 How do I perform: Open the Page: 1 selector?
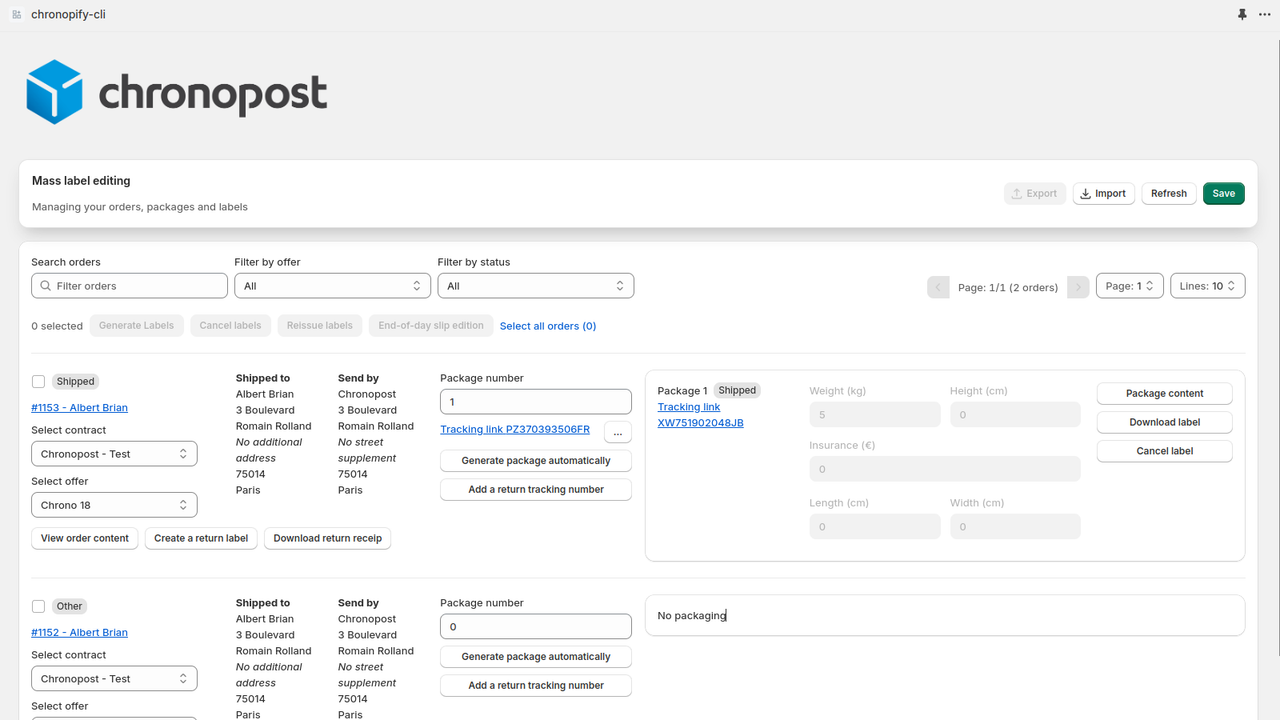click(1129, 286)
